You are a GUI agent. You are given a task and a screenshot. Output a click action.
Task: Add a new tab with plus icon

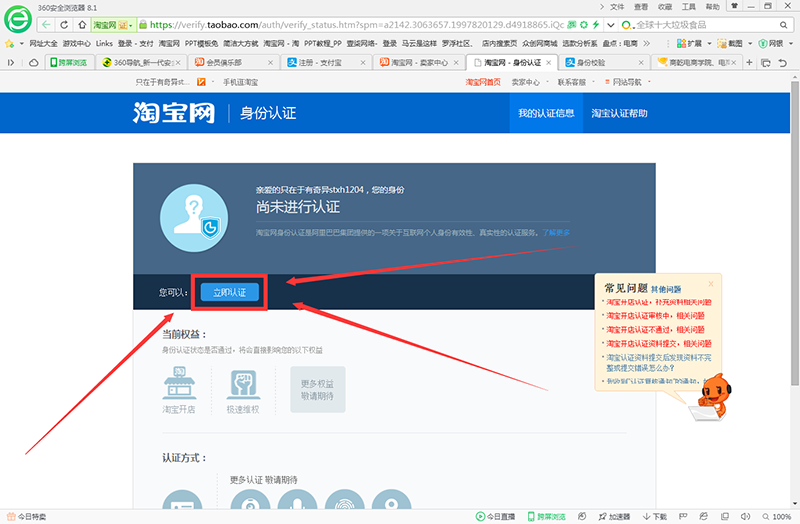click(x=749, y=62)
